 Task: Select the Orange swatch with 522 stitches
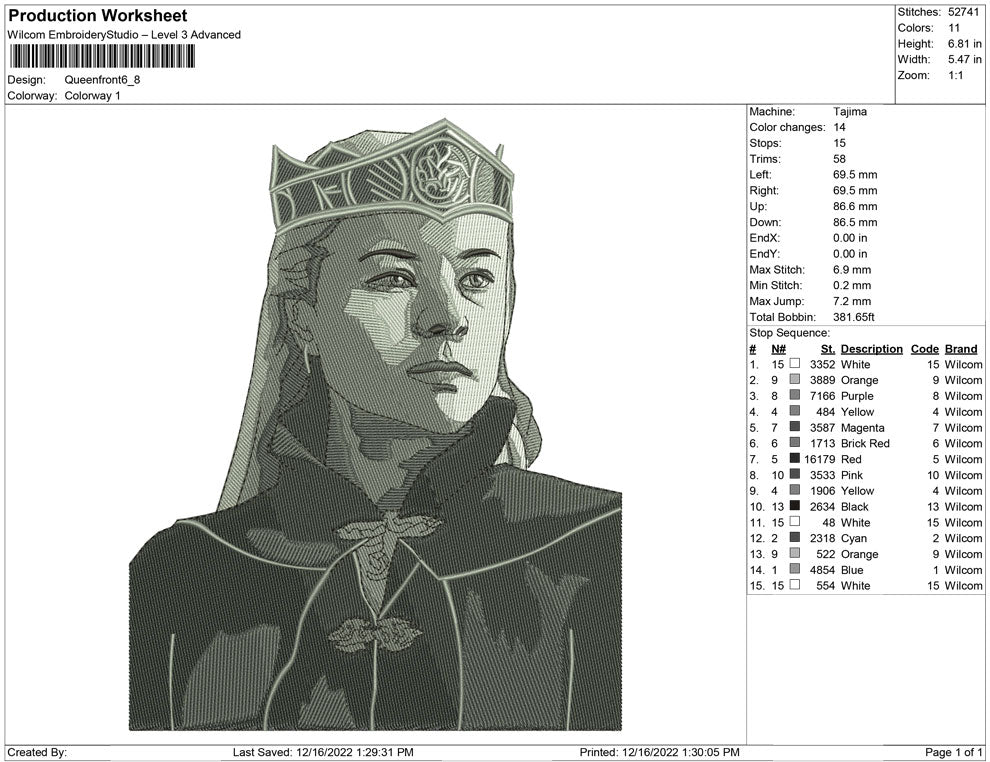click(795, 553)
